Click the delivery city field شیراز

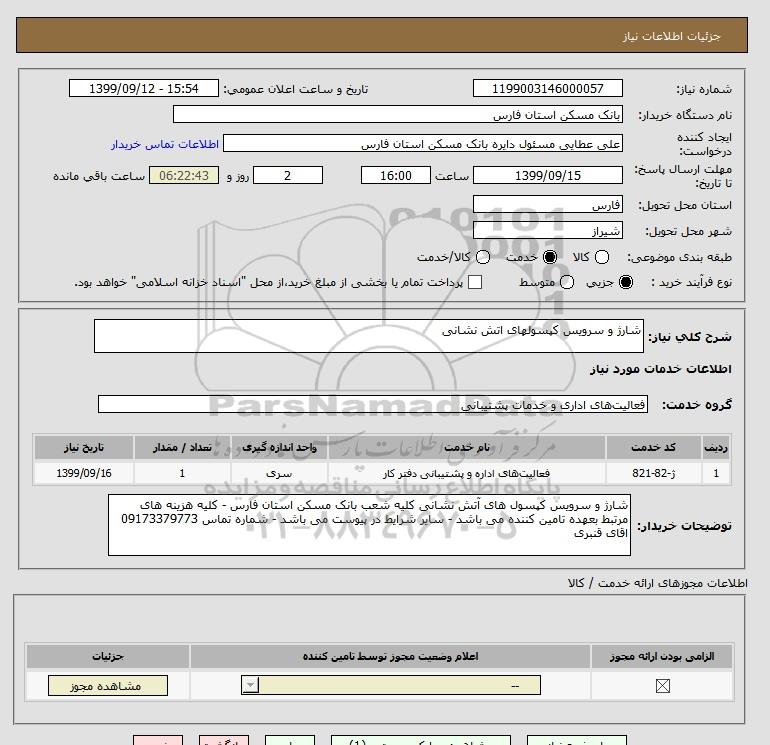(x=548, y=230)
